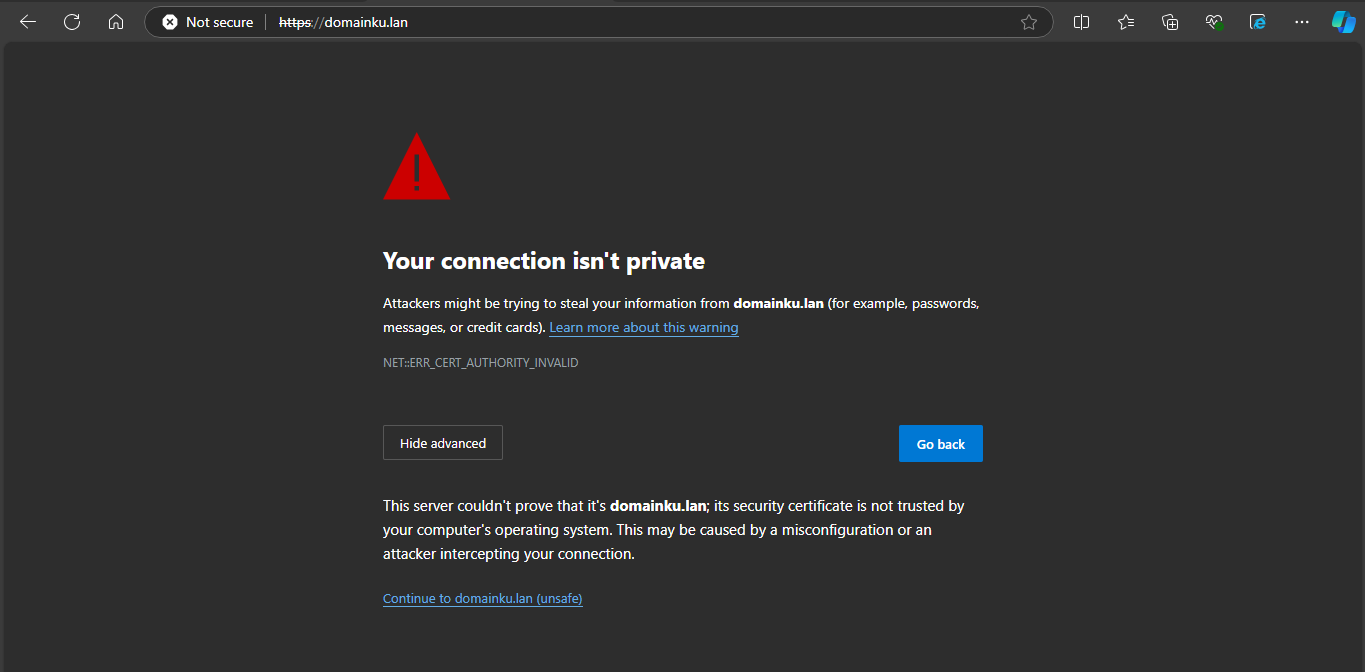Add this page to Collections
The height and width of the screenshot is (672, 1365).
(x=1169, y=21)
